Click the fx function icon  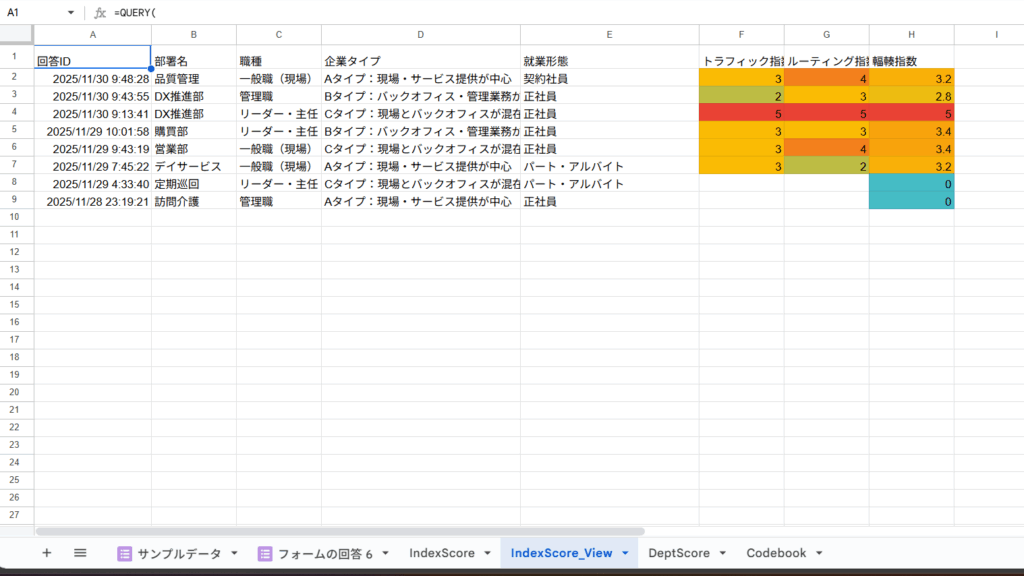(100, 12)
